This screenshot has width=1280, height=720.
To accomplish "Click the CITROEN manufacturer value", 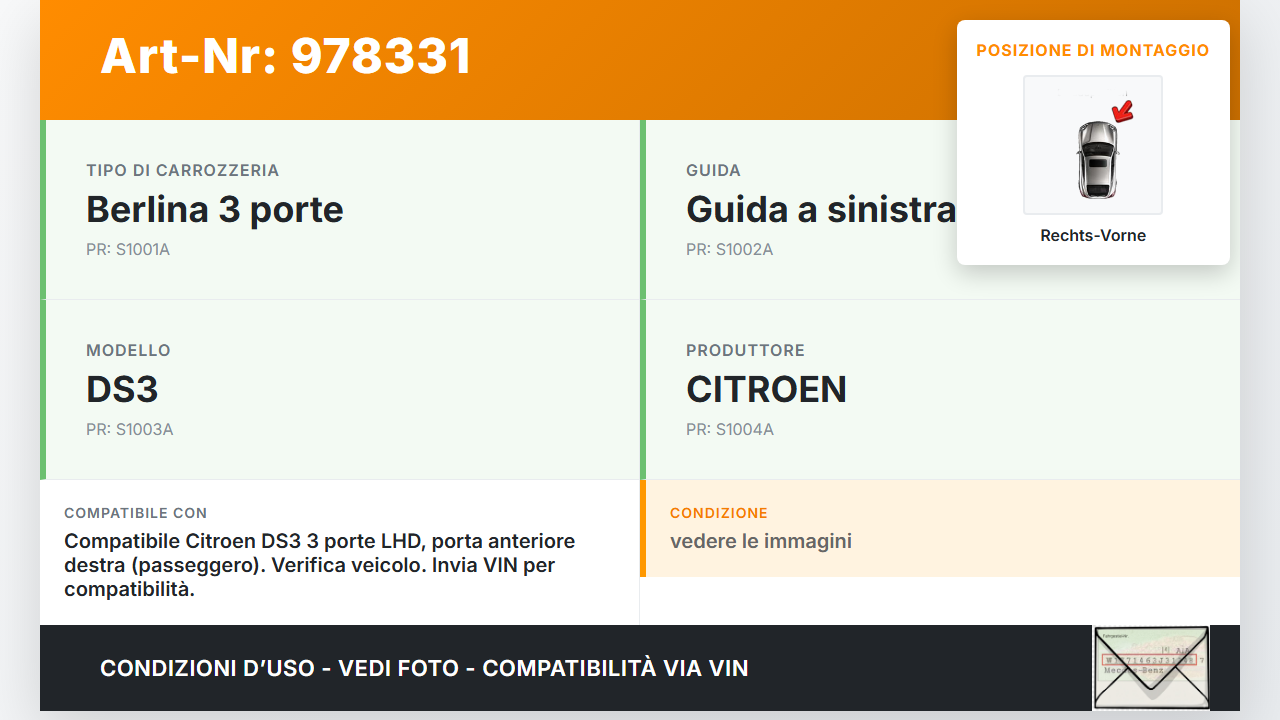I will pyautogui.click(x=766, y=389).
